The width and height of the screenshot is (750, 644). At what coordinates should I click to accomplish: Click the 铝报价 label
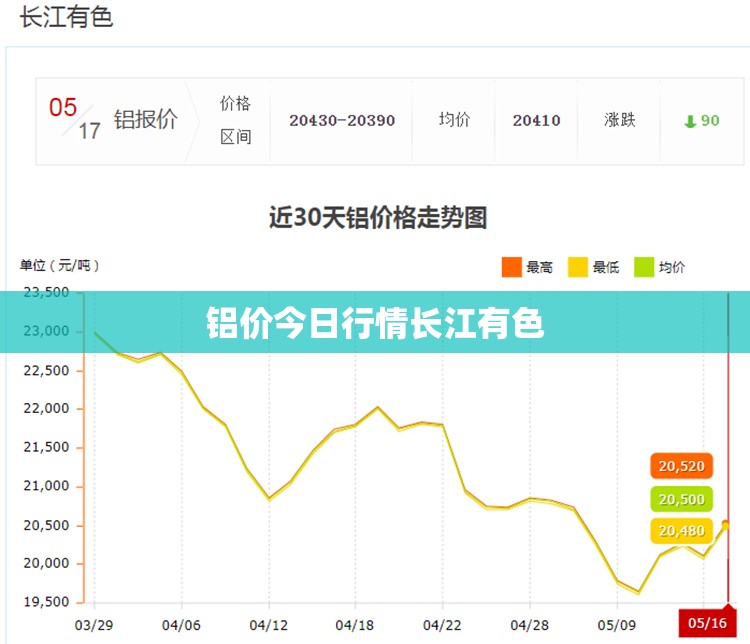click(x=145, y=119)
